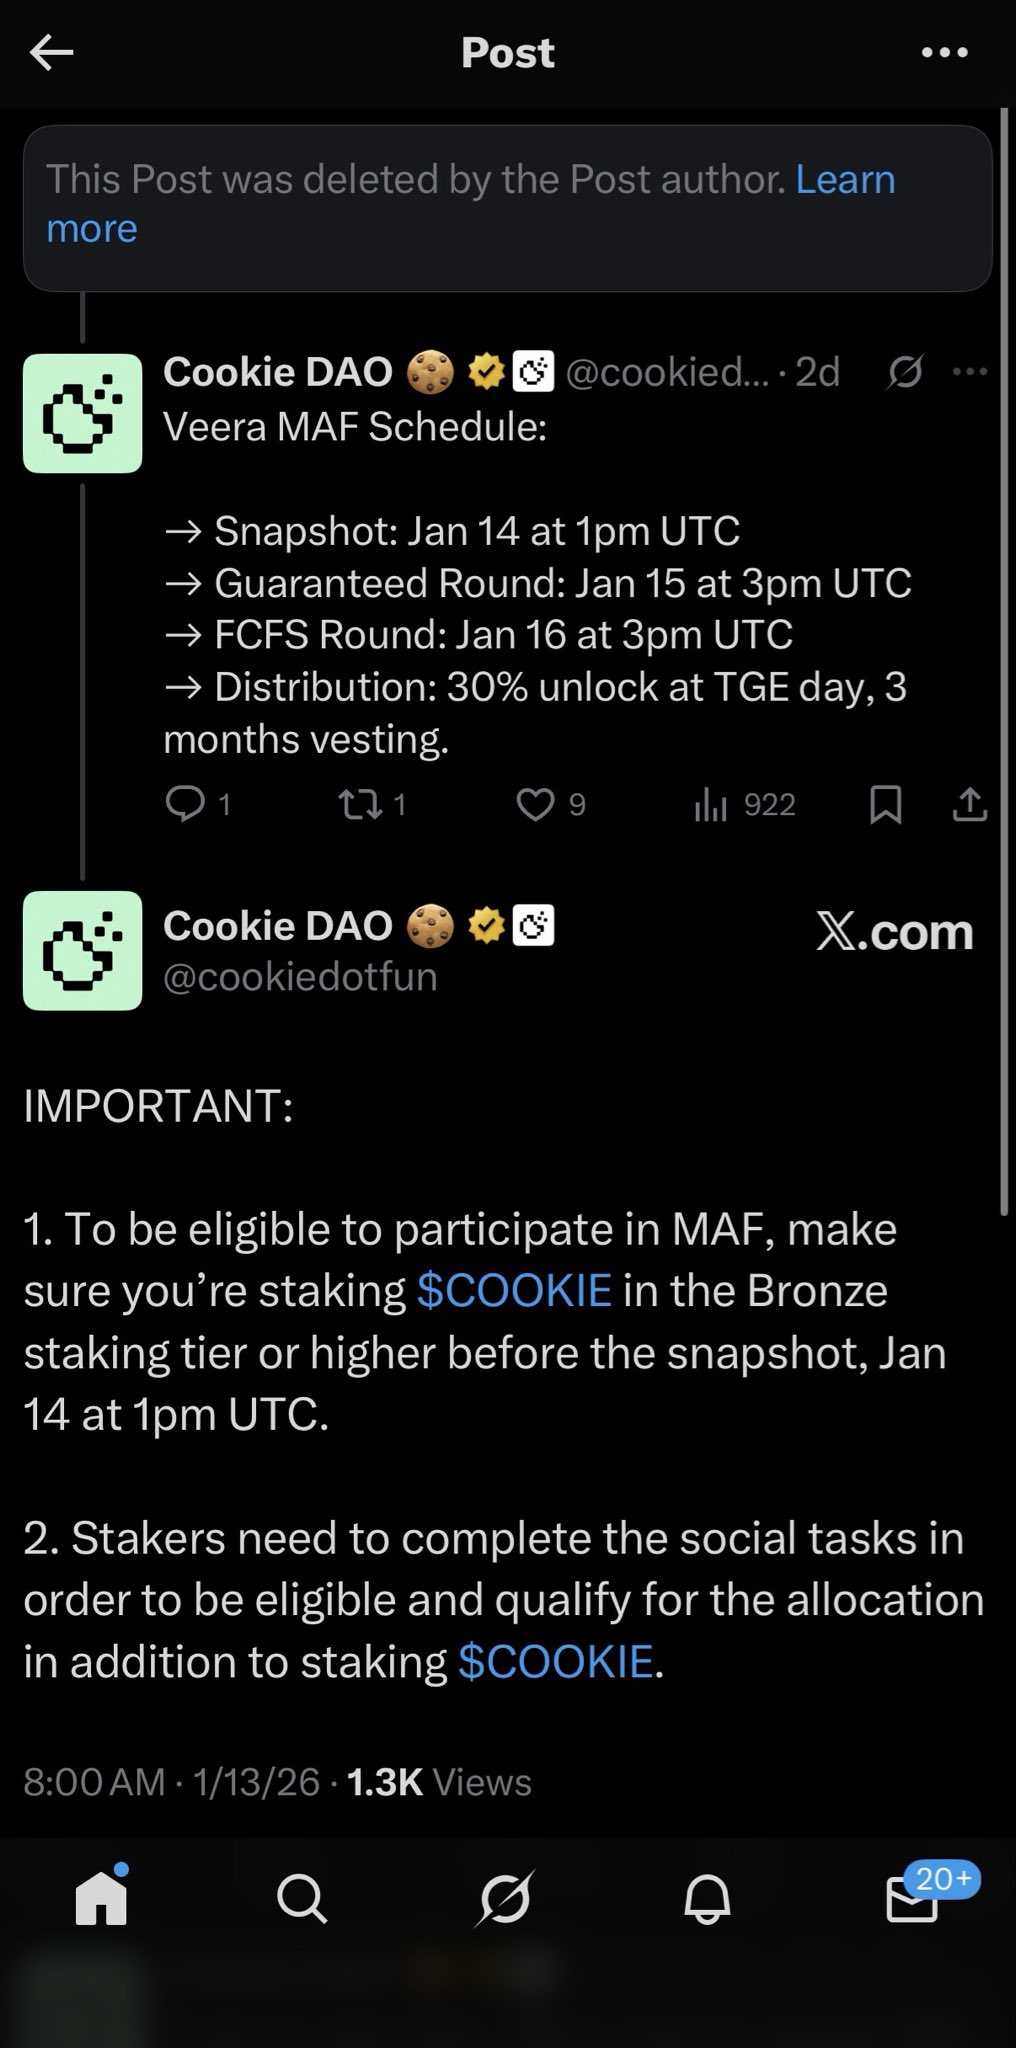Open Grok from the bottom navigation bar
1016x2048 pixels.
click(504, 1897)
